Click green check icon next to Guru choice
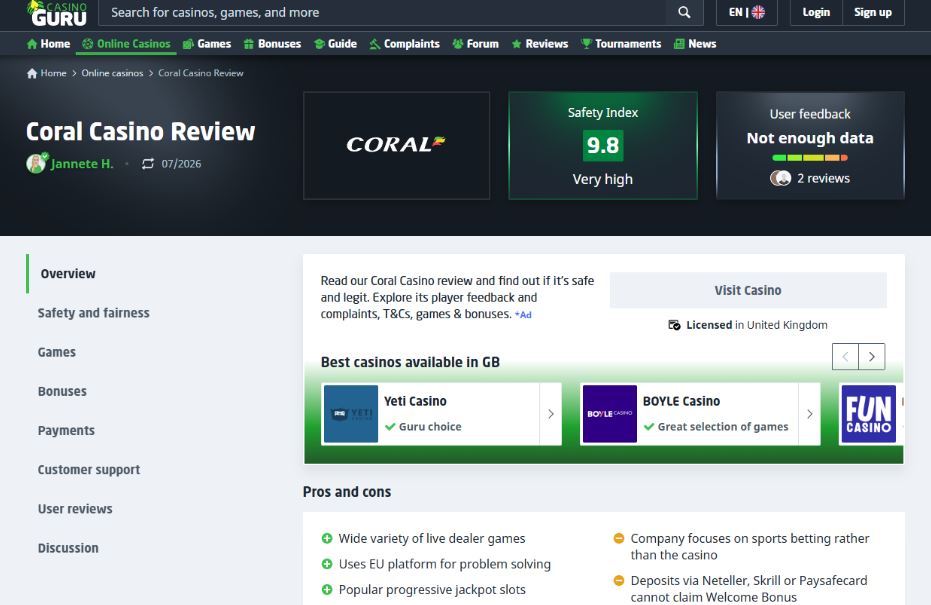 pyautogui.click(x=390, y=426)
